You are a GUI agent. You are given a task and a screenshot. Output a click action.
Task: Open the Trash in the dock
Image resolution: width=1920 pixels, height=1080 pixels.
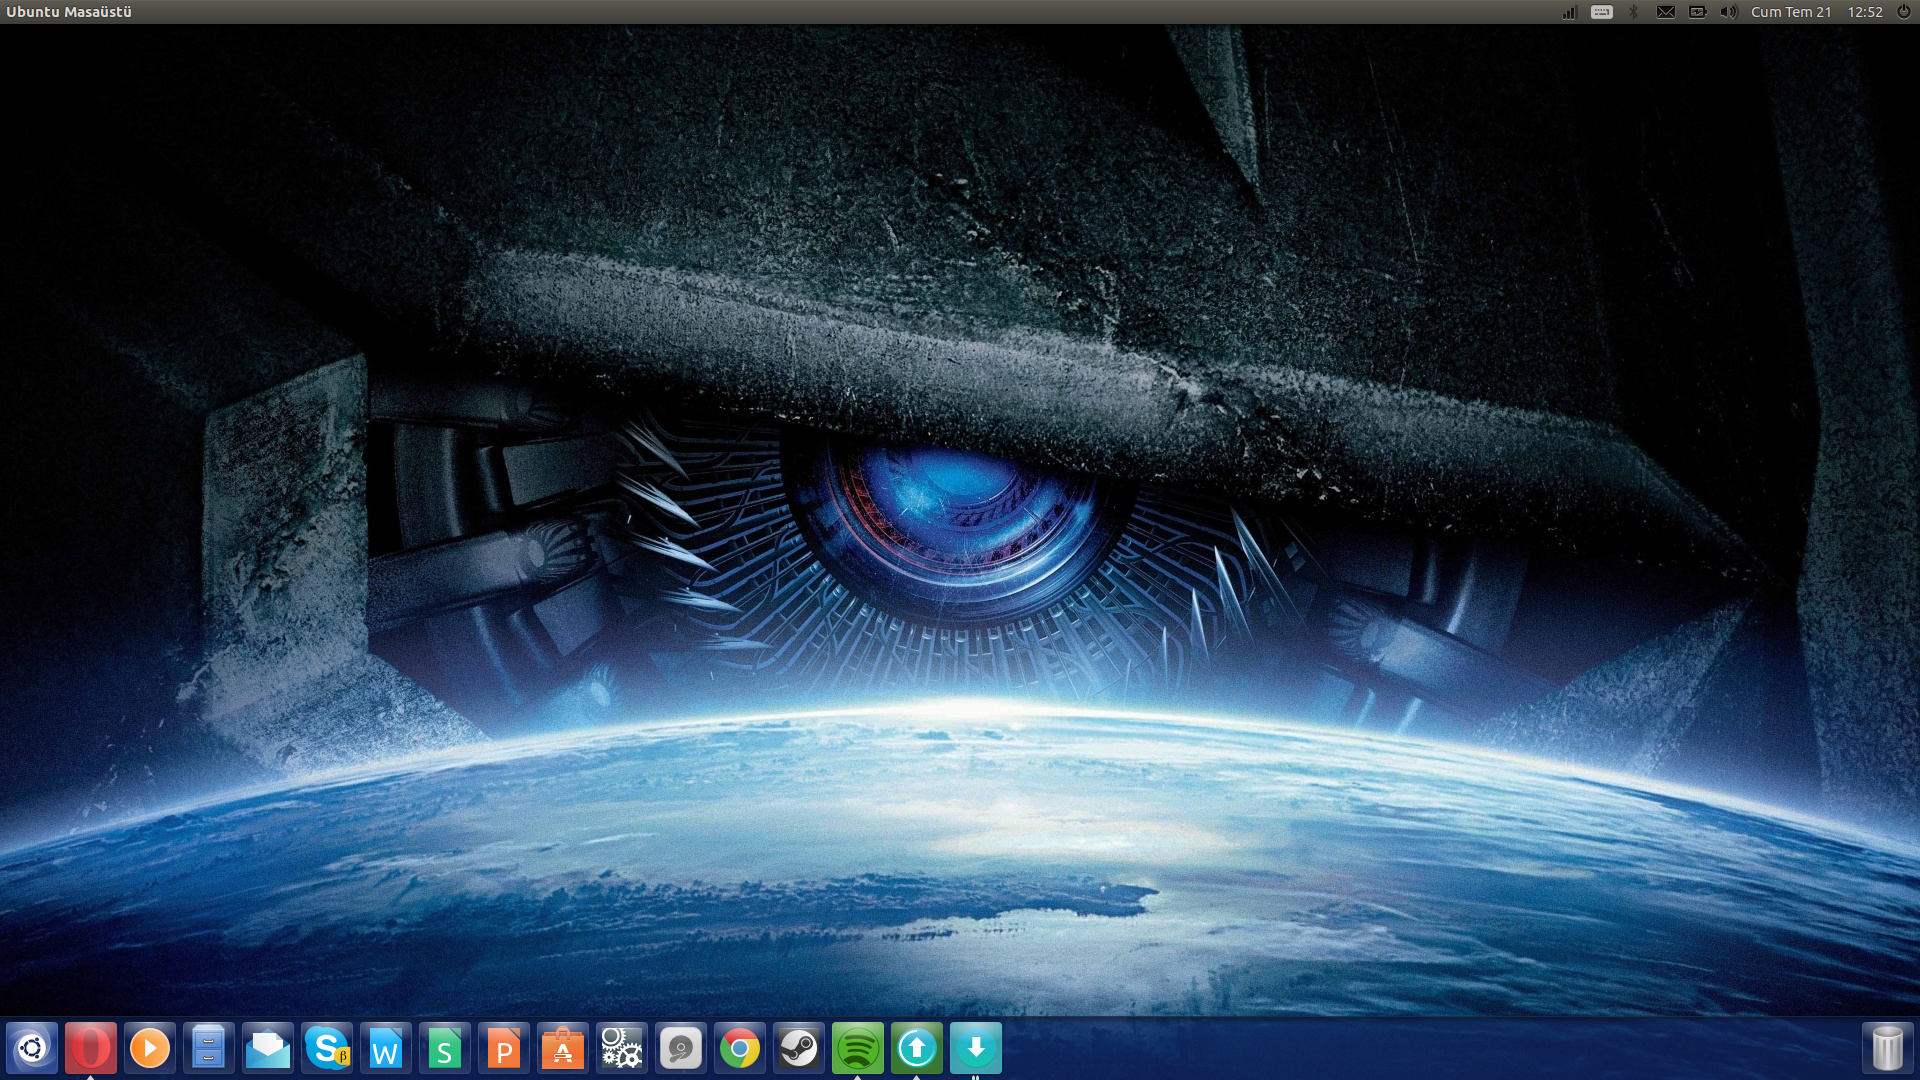tap(1887, 1048)
